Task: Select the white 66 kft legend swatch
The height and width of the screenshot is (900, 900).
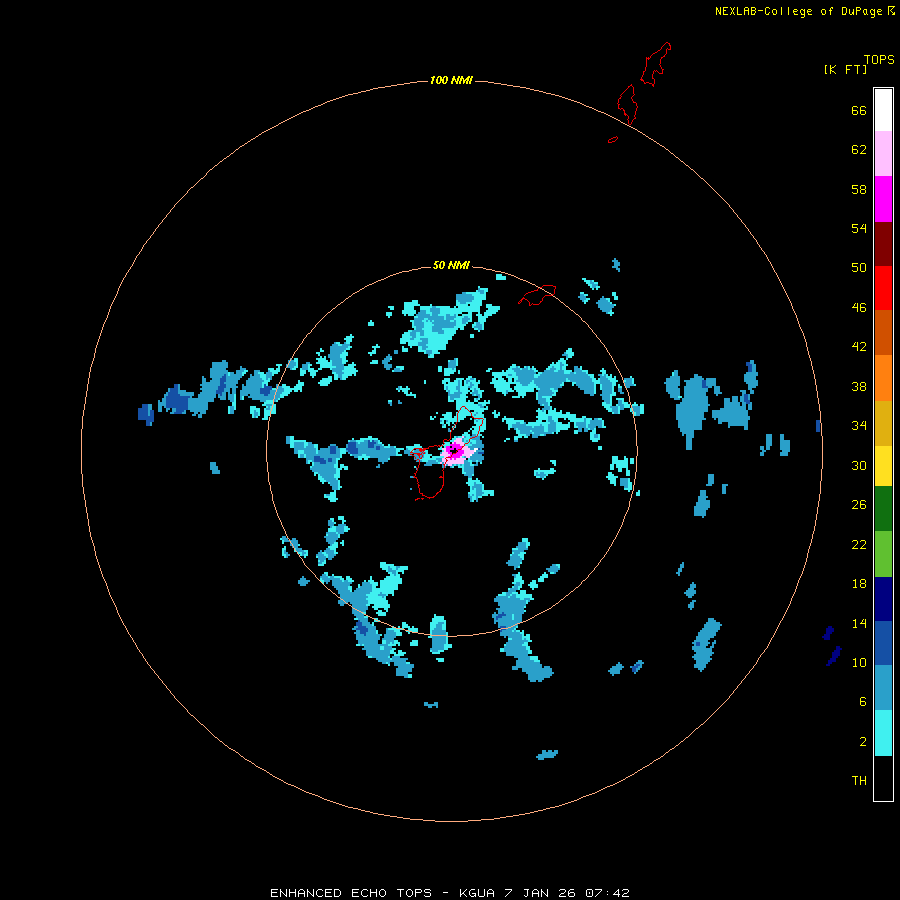Action: coord(883,110)
